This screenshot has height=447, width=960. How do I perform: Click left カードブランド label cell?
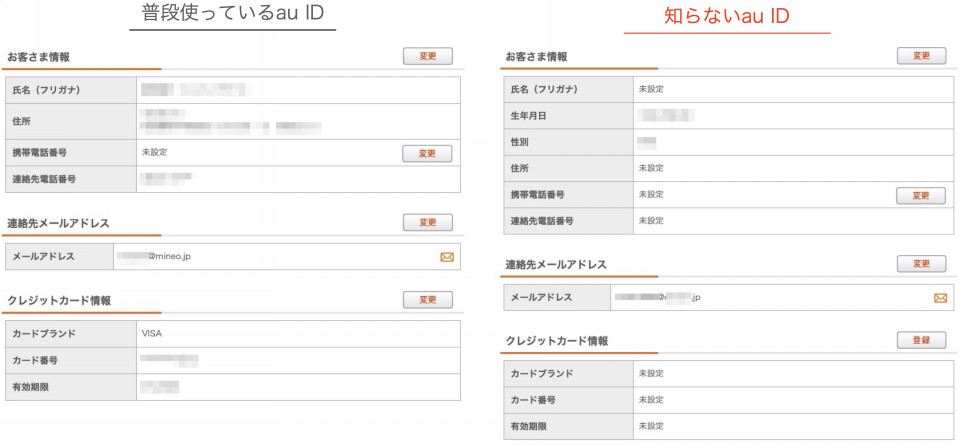point(70,334)
